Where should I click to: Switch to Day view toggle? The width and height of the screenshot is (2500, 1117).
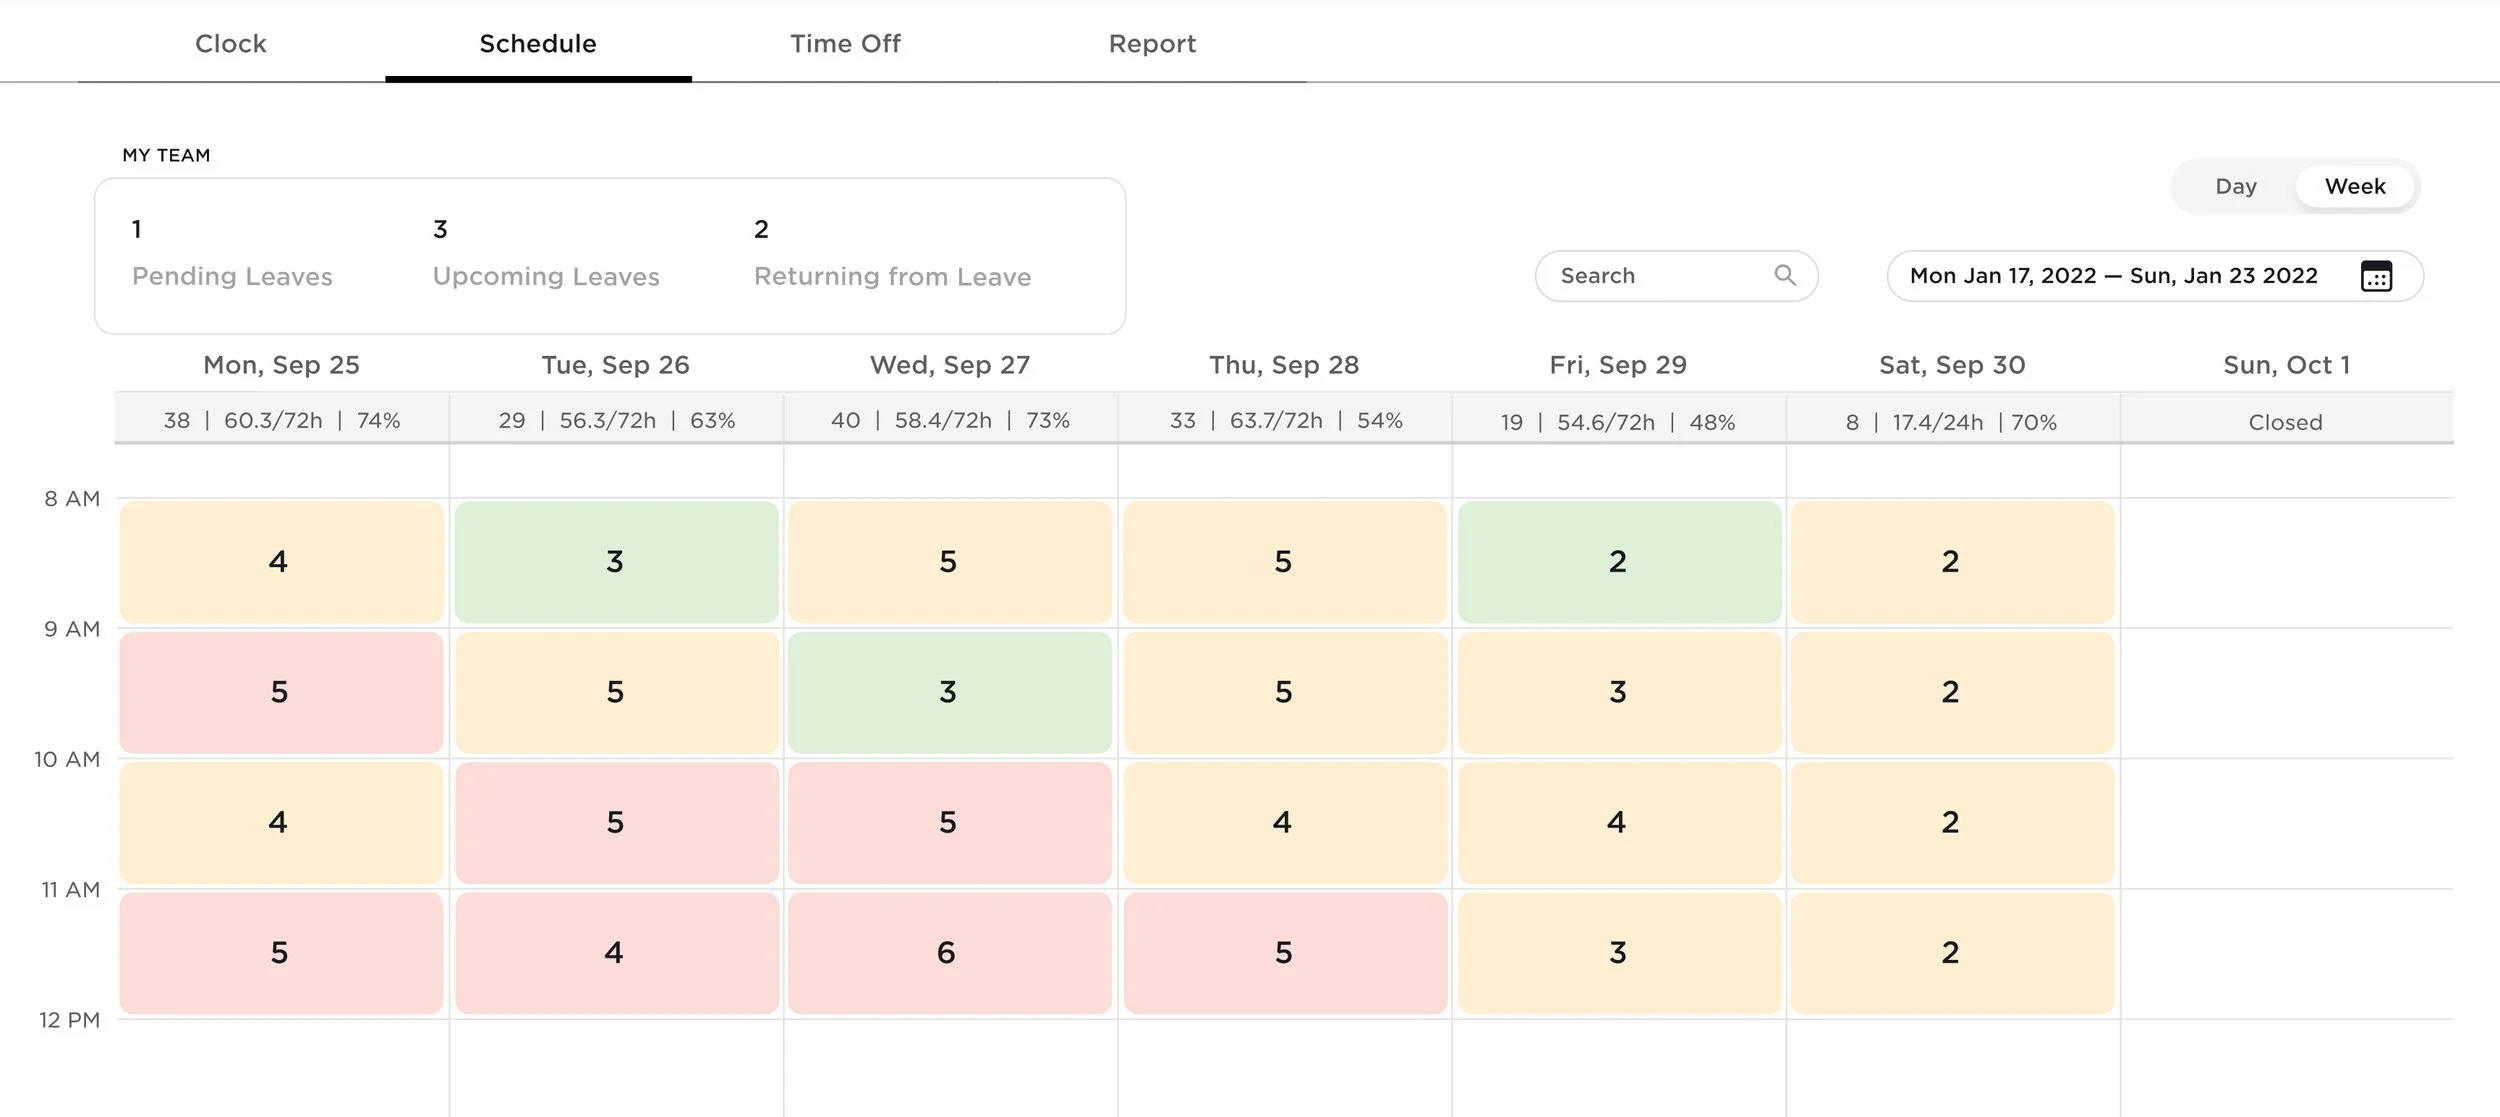tap(2235, 187)
